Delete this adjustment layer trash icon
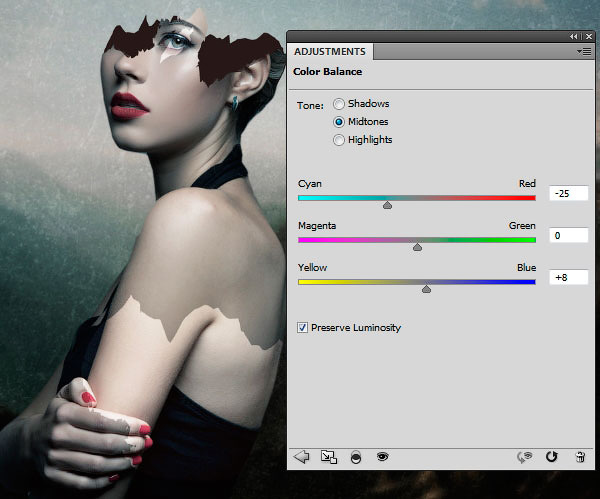The width and height of the screenshot is (600, 499). tap(580, 457)
